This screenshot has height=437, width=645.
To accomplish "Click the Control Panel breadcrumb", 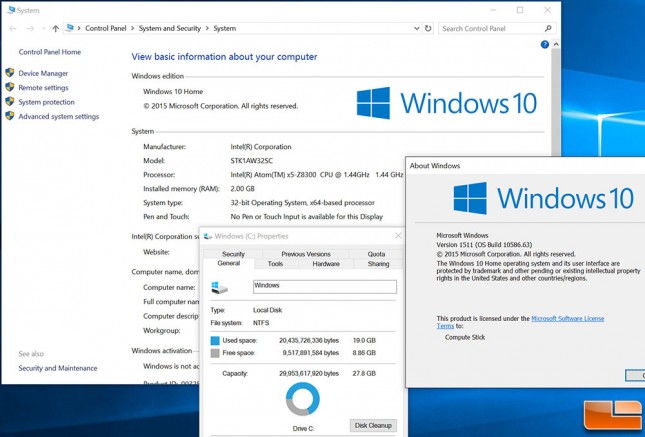I will pos(106,28).
